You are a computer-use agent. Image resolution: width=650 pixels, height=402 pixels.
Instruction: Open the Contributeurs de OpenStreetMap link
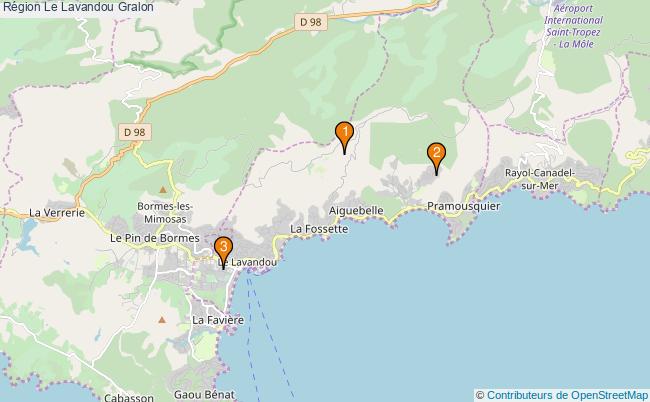(567, 395)
